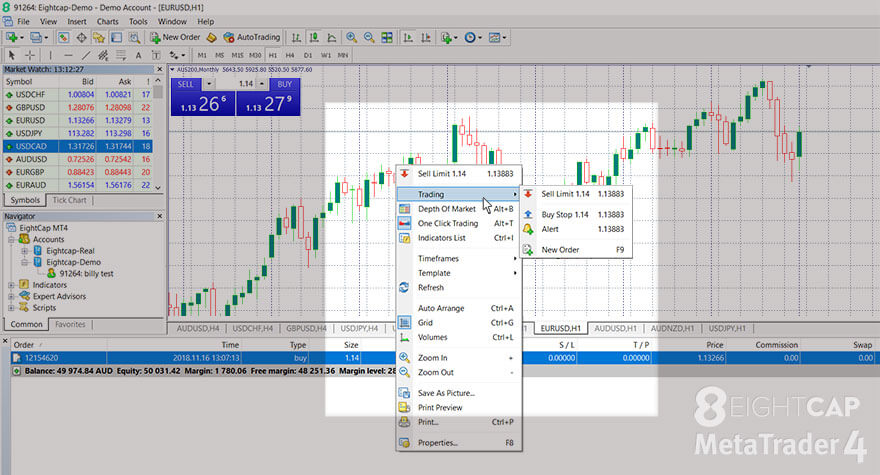The image size is (880, 475).
Task: Open the Charts menu in menu bar
Action: click(x=107, y=21)
